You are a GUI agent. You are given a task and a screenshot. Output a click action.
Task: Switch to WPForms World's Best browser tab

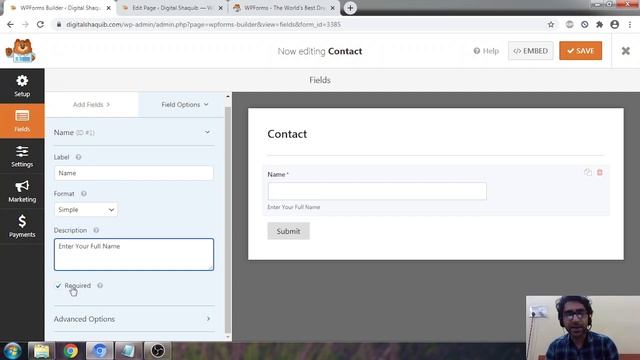[x=284, y=8]
